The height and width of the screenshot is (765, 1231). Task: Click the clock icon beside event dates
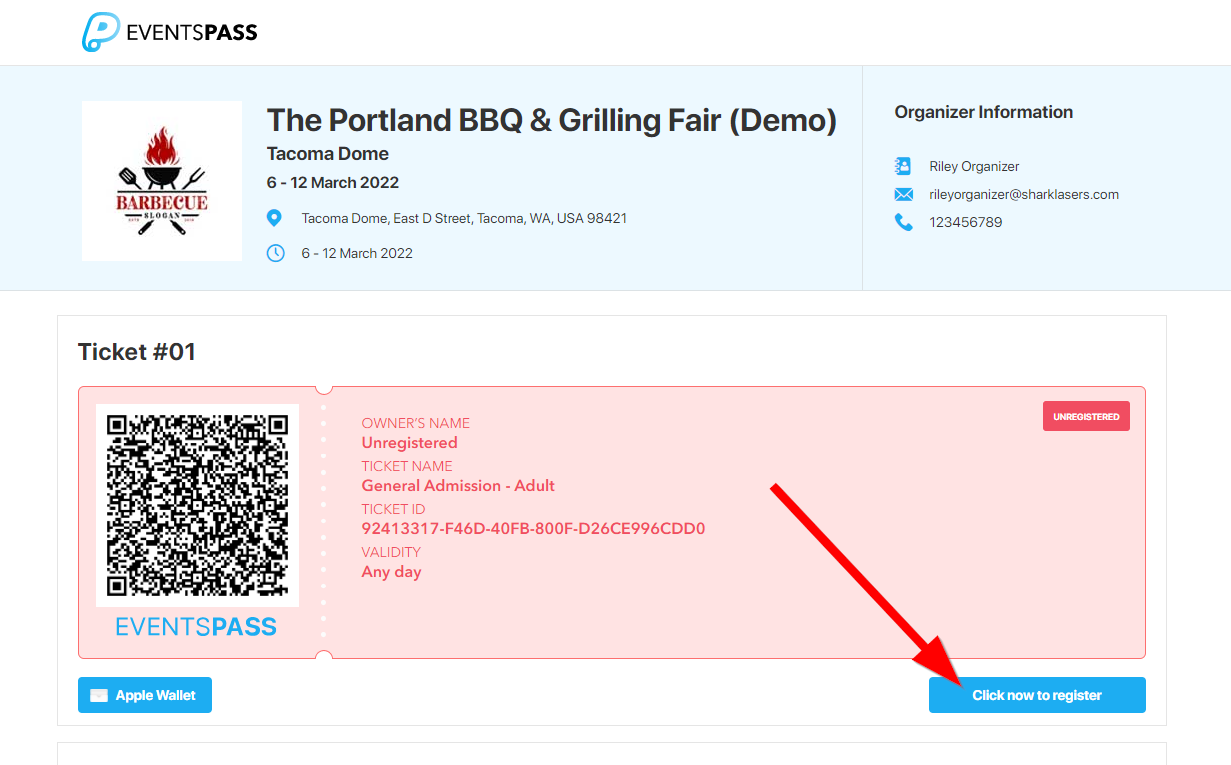pos(276,253)
